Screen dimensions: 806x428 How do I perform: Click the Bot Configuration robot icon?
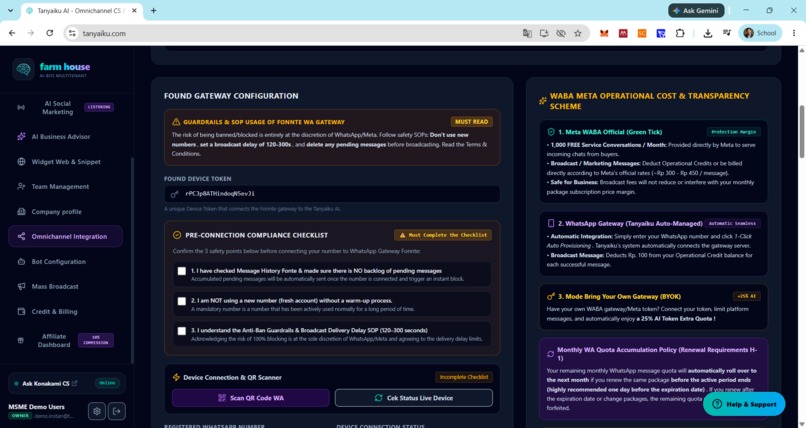click(21, 262)
